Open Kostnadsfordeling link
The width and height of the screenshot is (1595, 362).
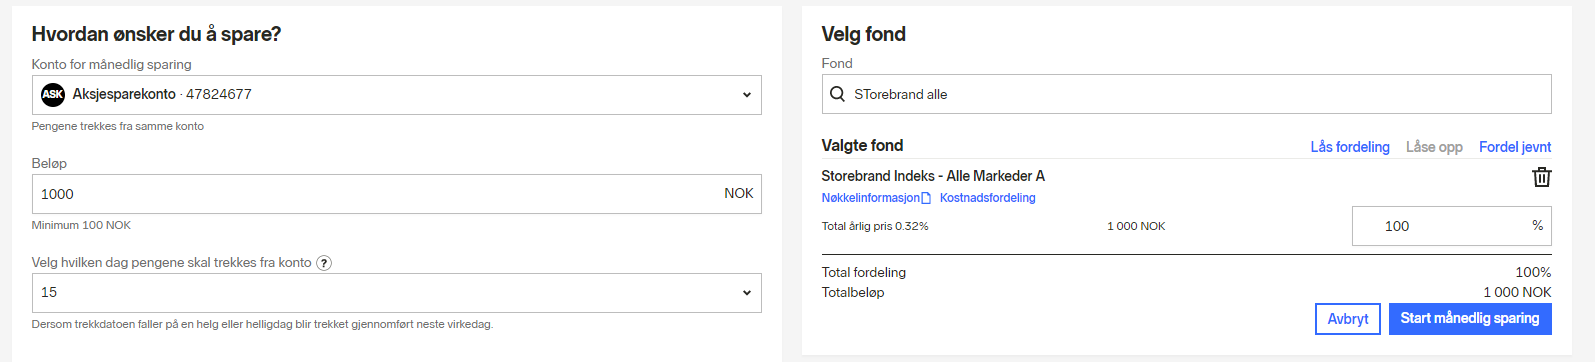(987, 198)
